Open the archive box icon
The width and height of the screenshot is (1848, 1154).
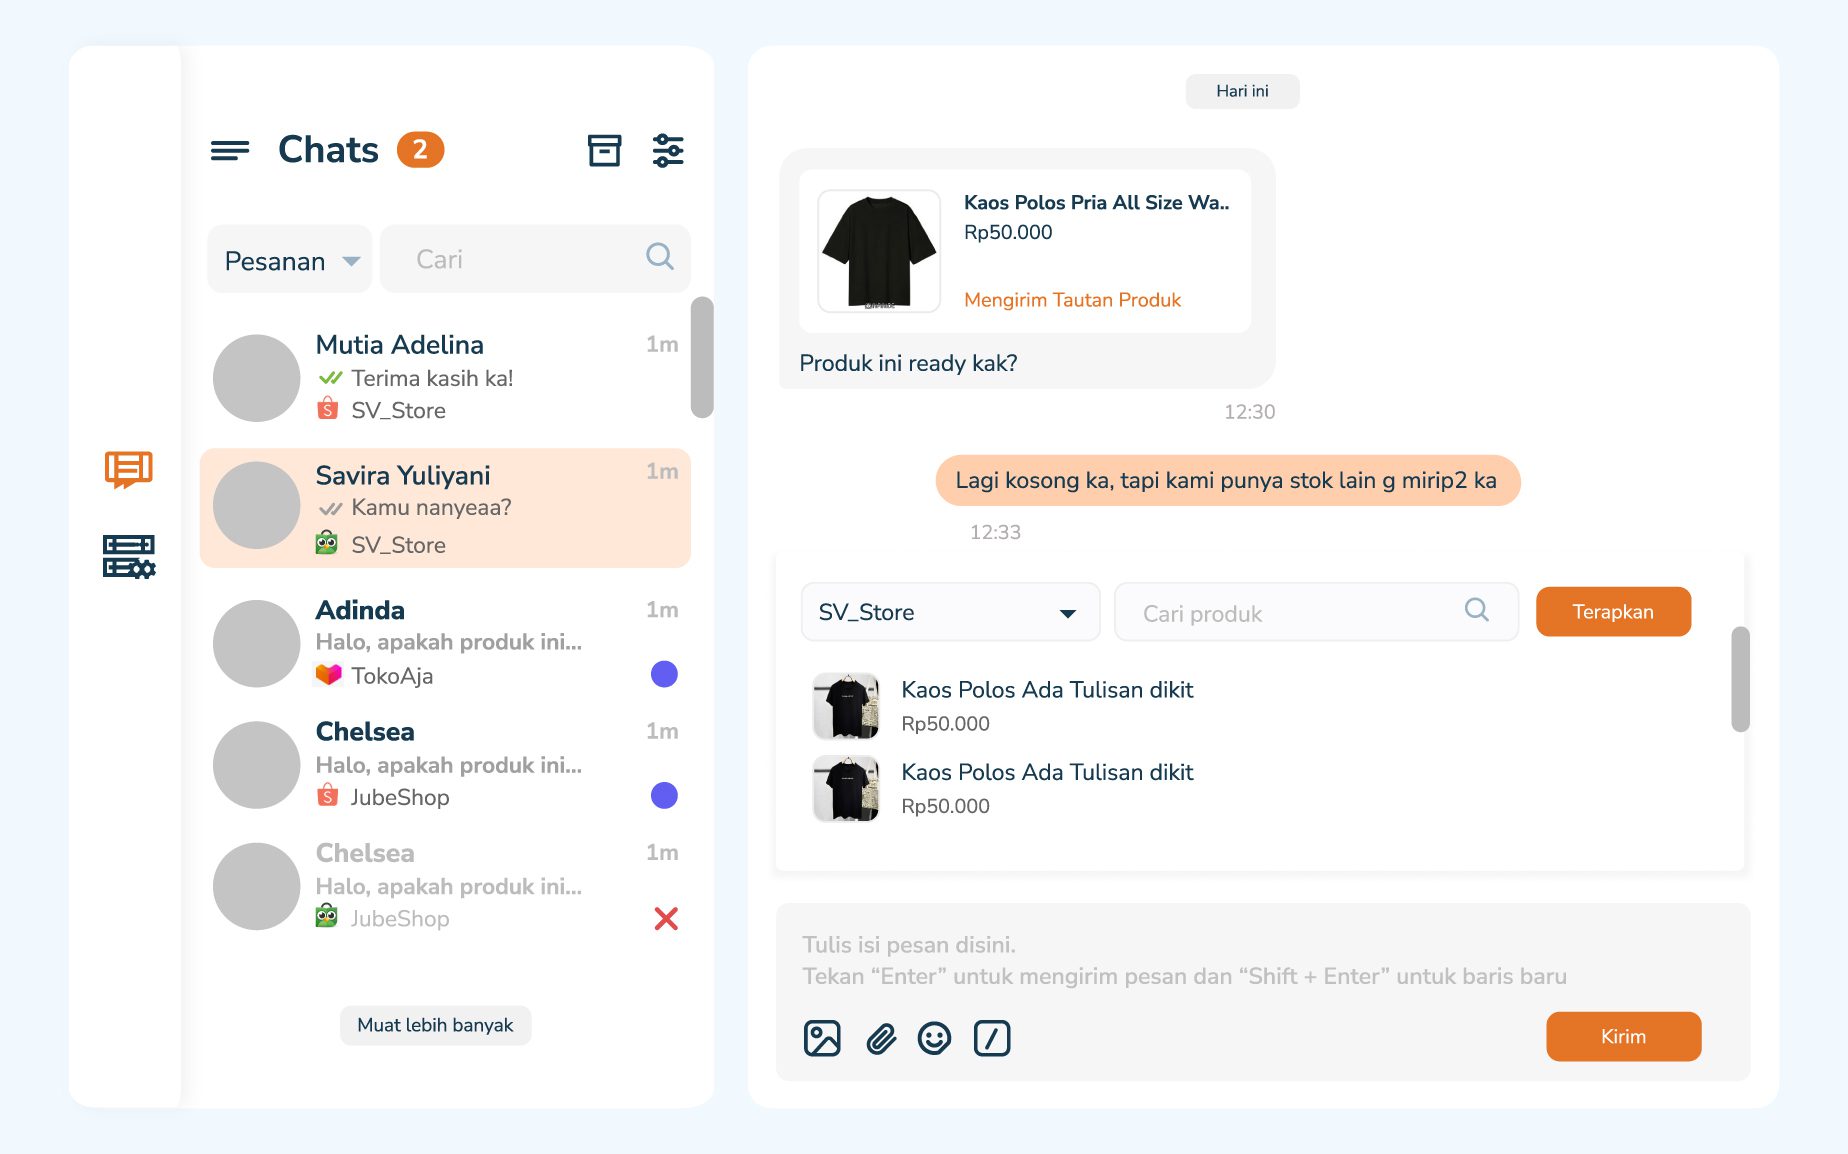[604, 150]
